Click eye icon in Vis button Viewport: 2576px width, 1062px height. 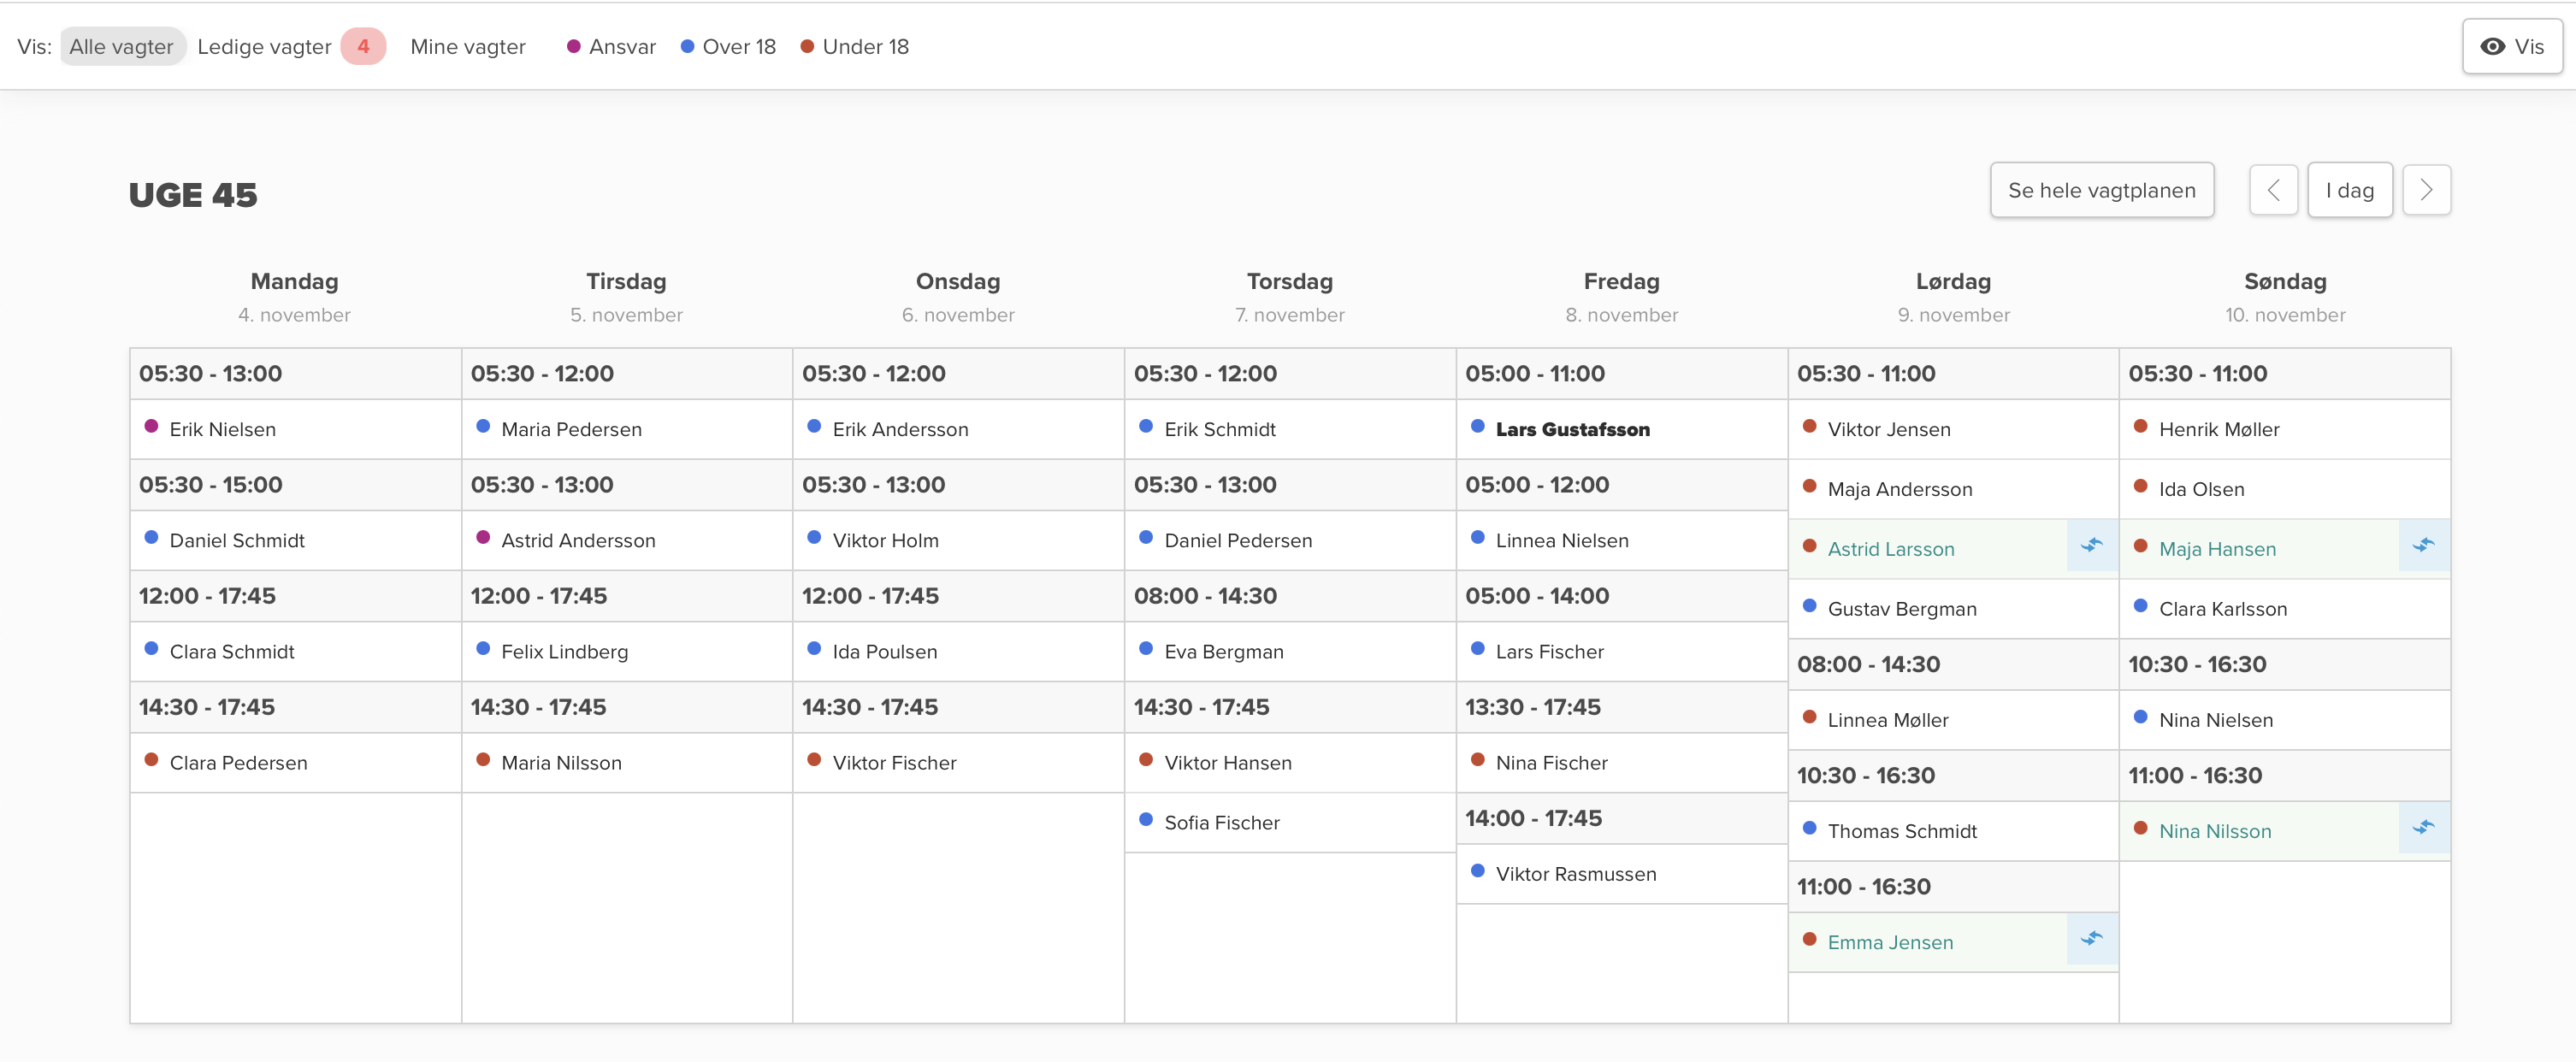click(x=2493, y=47)
